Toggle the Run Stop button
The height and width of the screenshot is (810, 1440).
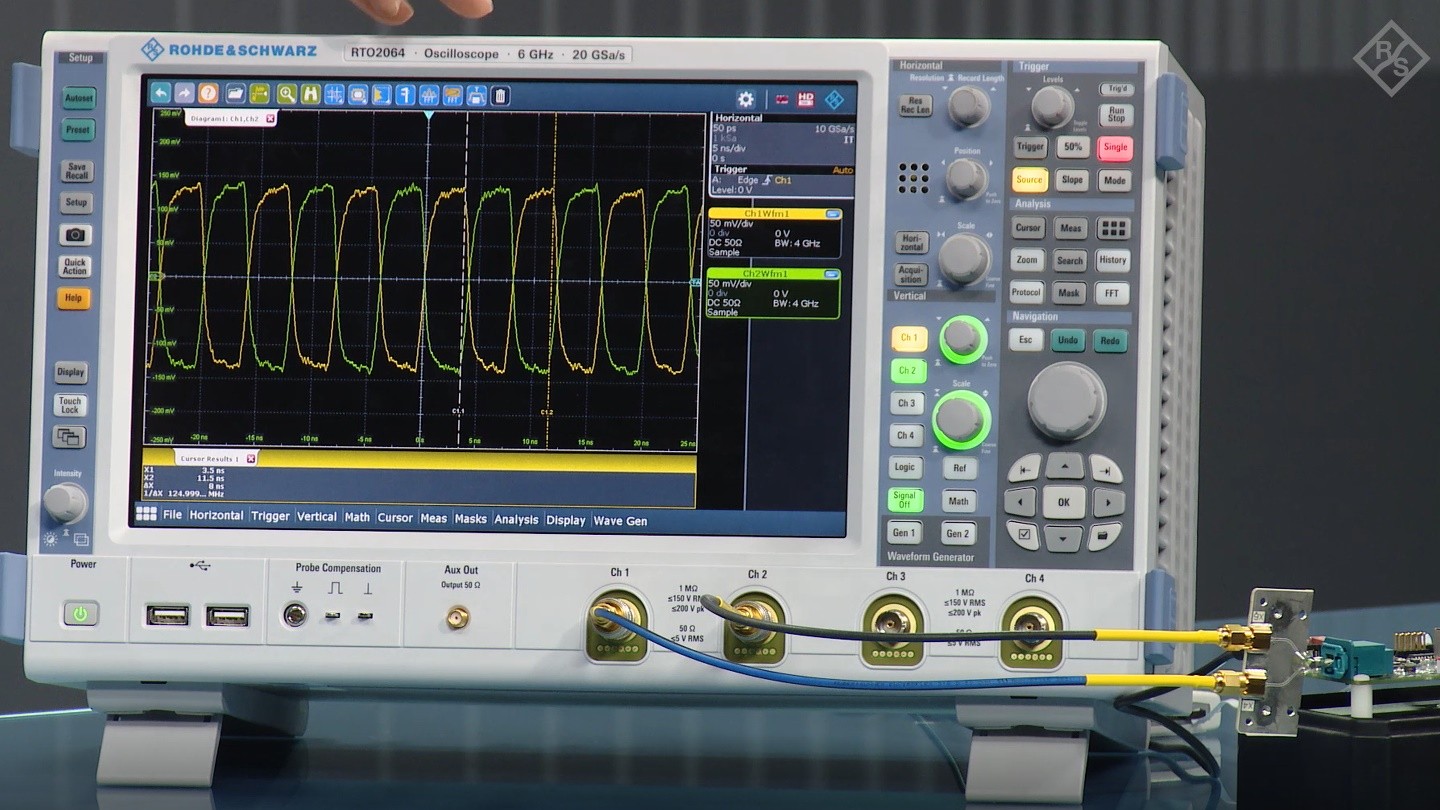point(1116,114)
